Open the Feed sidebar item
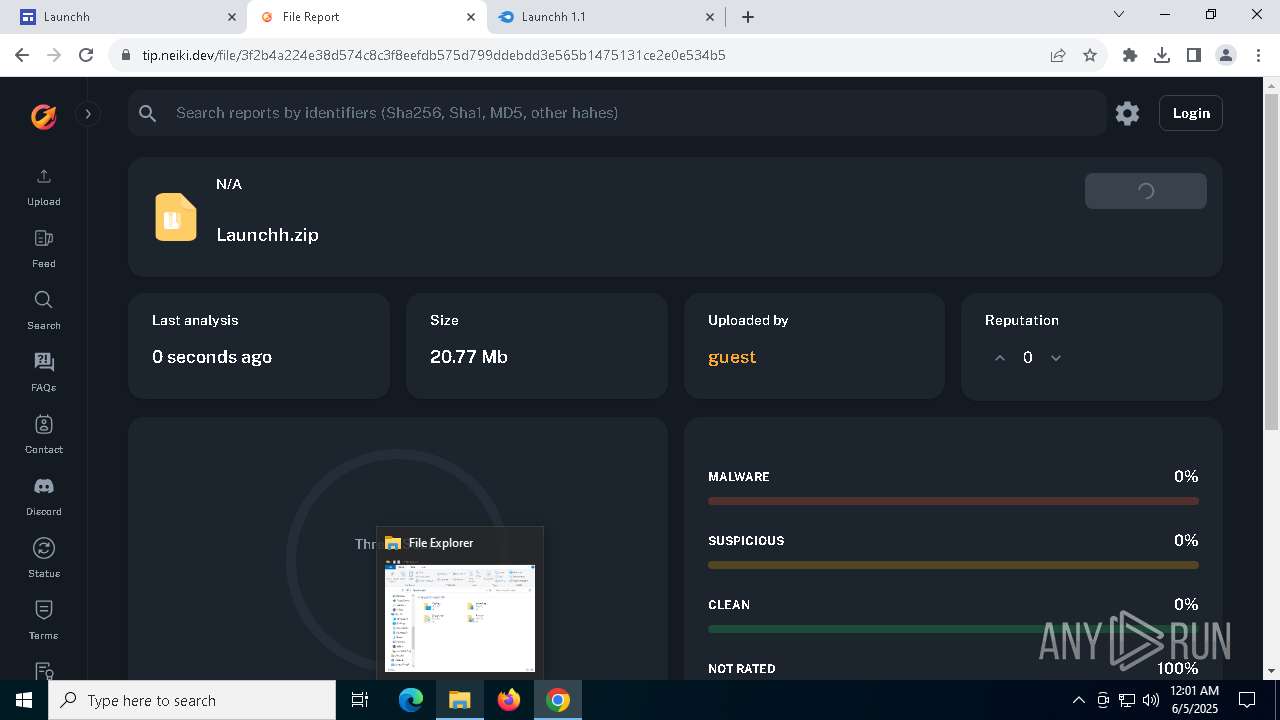The width and height of the screenshot is (1280, 720). [43, 249]
